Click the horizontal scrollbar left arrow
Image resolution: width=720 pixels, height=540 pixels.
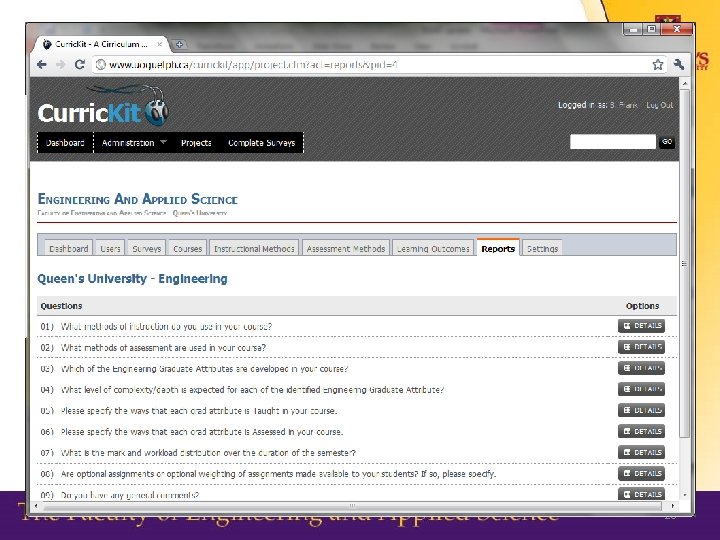(36, 506)
